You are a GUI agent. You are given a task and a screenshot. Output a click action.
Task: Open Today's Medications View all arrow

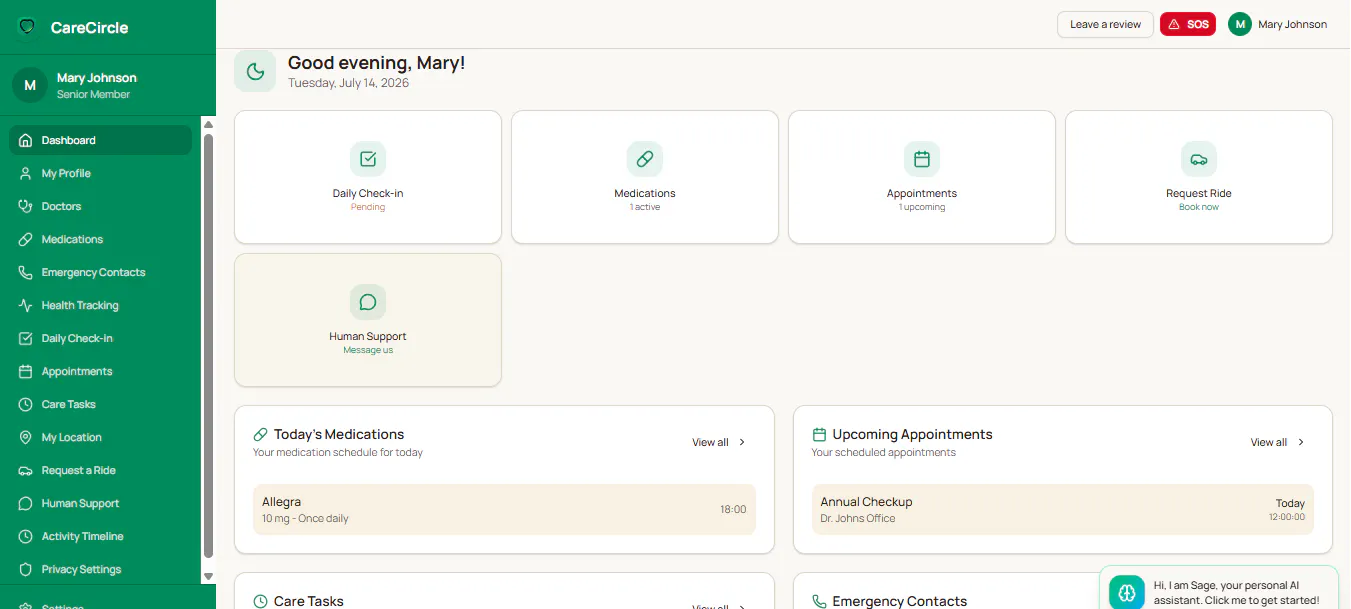tap(742, 442)
